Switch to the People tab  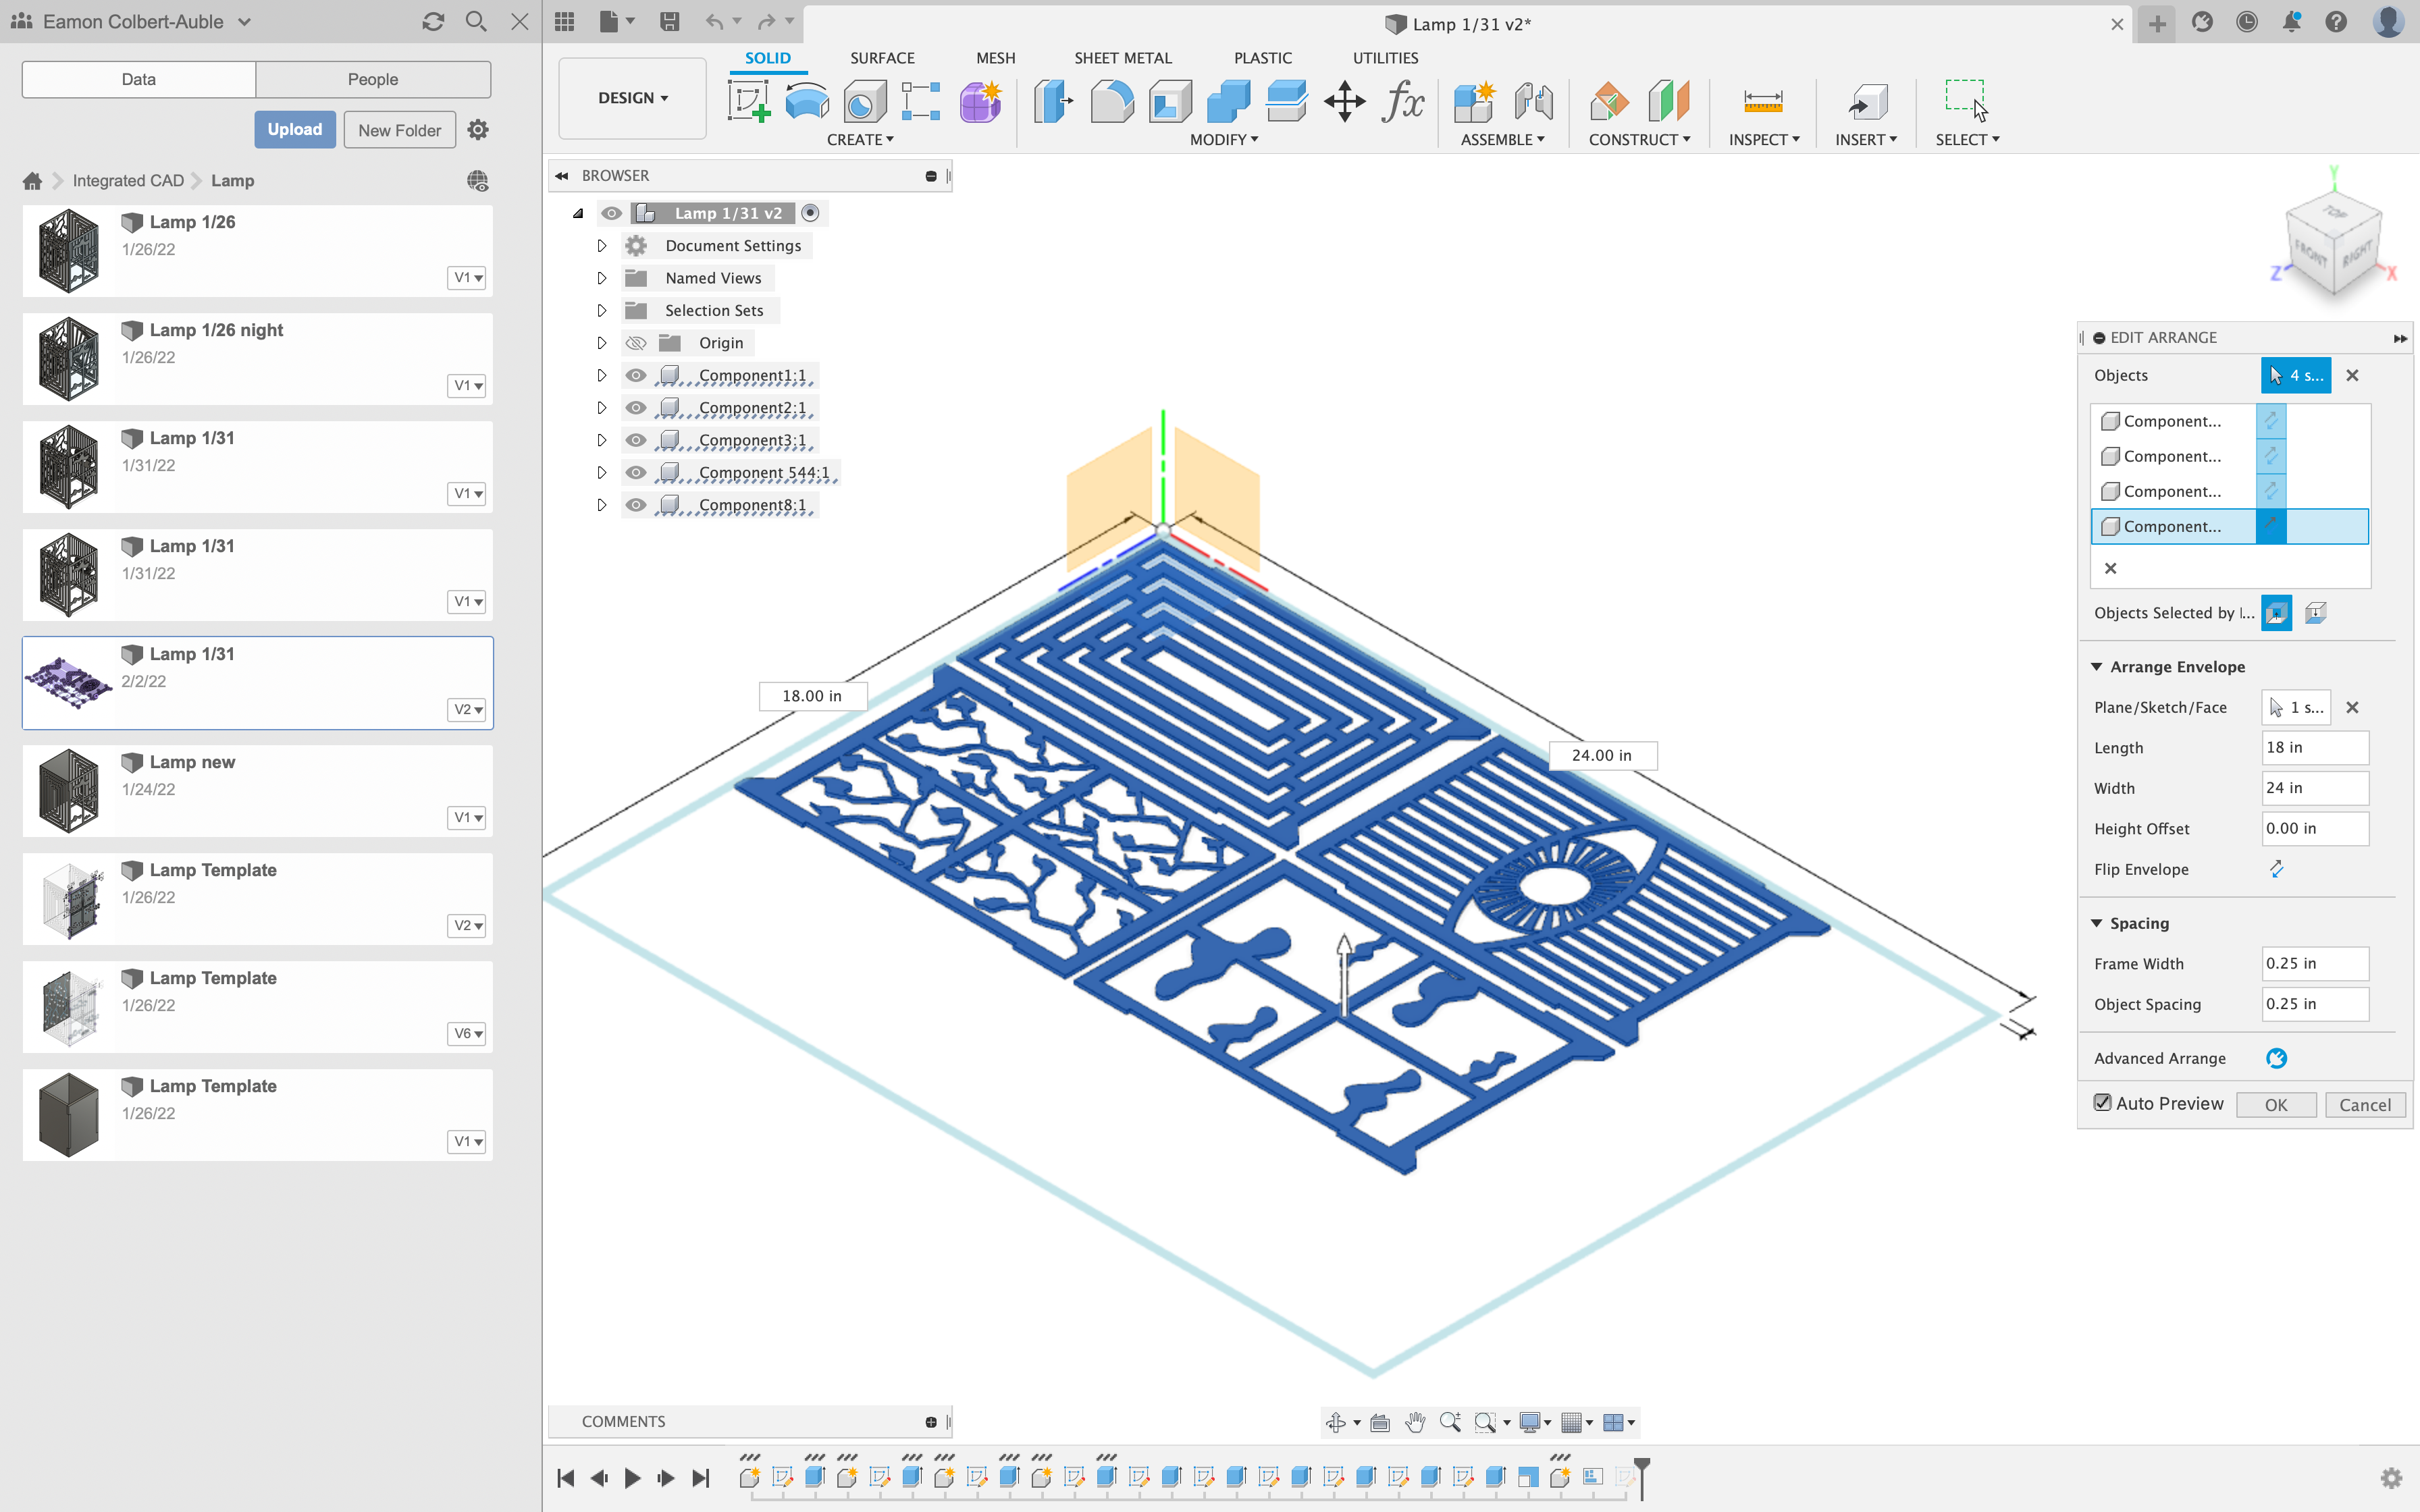372,79
